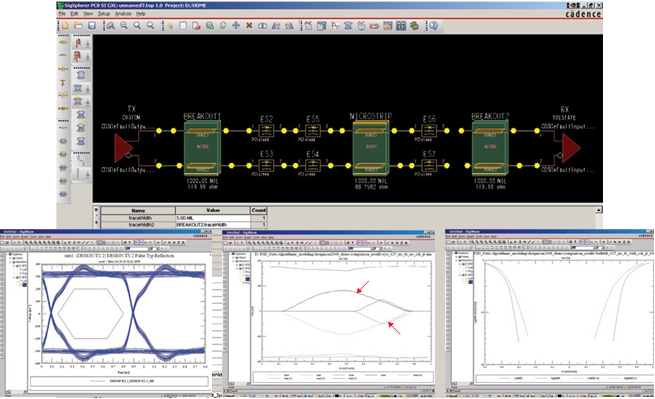
Task: Expand arrow beside the second red driver icon
Action: click(x=88, y=57)
